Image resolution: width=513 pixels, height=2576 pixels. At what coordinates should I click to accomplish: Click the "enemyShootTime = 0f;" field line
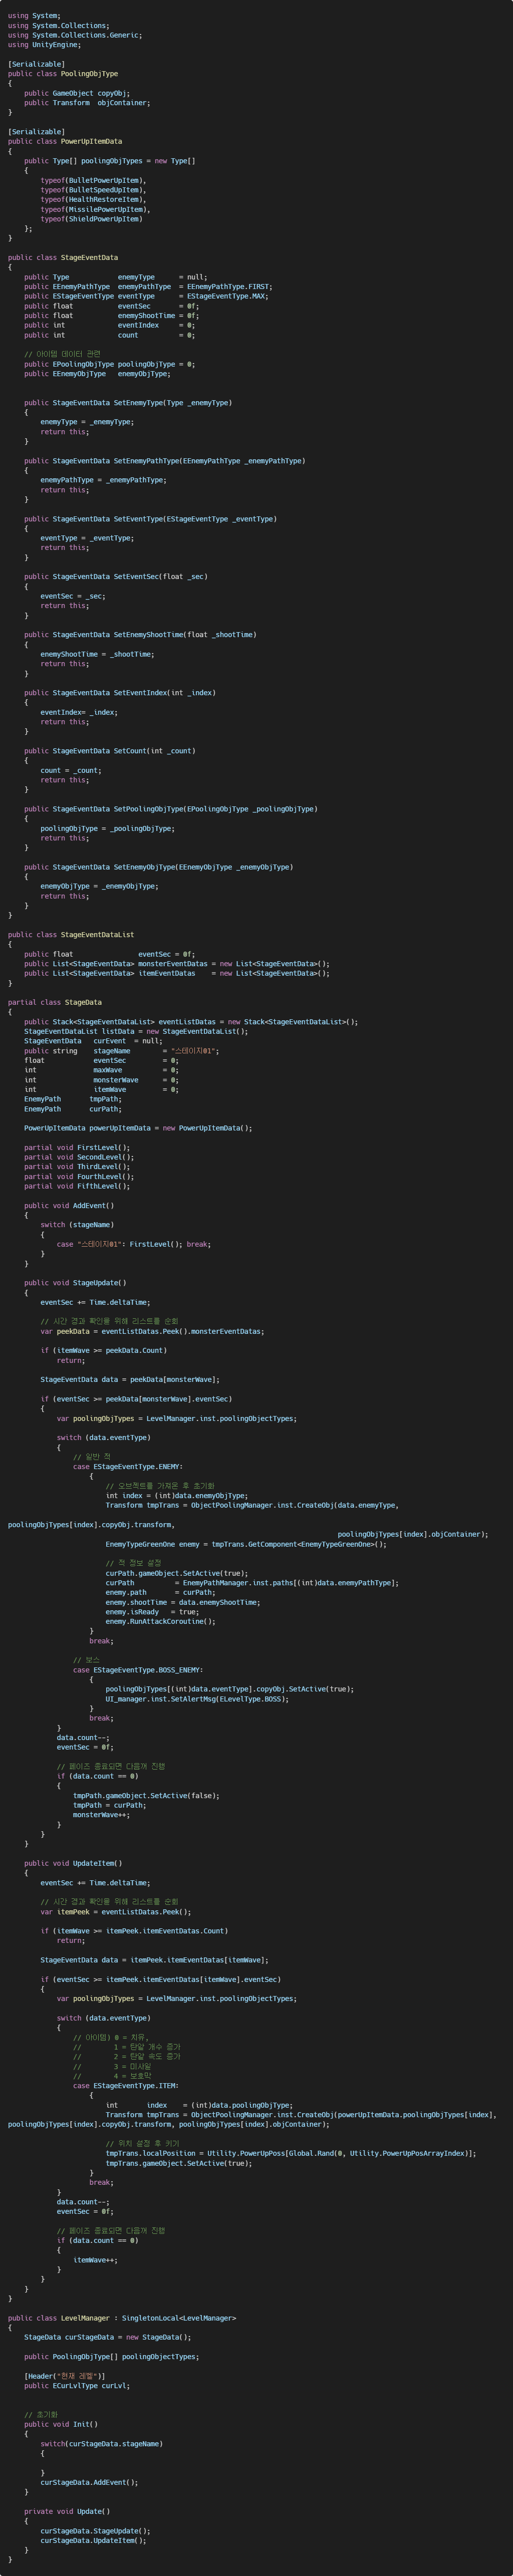coord(112,316)
